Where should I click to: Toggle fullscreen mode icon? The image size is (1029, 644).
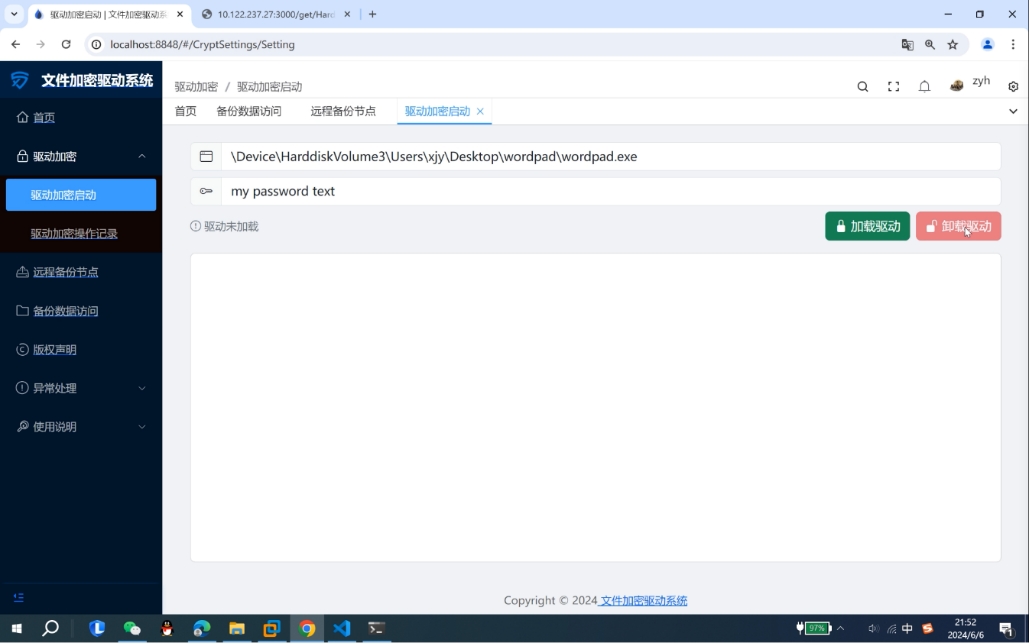[x=893, y=87]
